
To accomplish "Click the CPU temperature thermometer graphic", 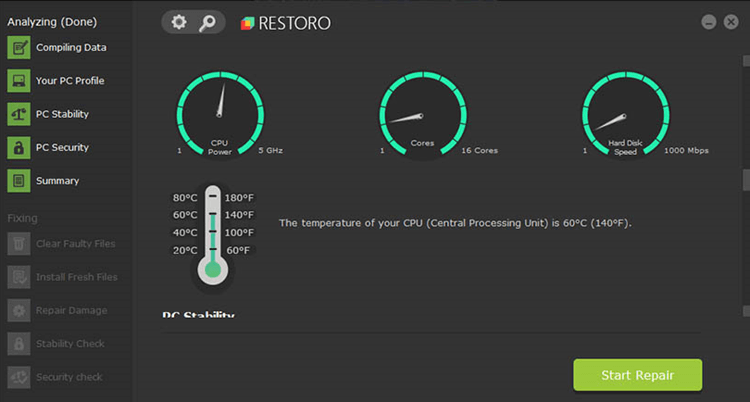I will 213,237.
